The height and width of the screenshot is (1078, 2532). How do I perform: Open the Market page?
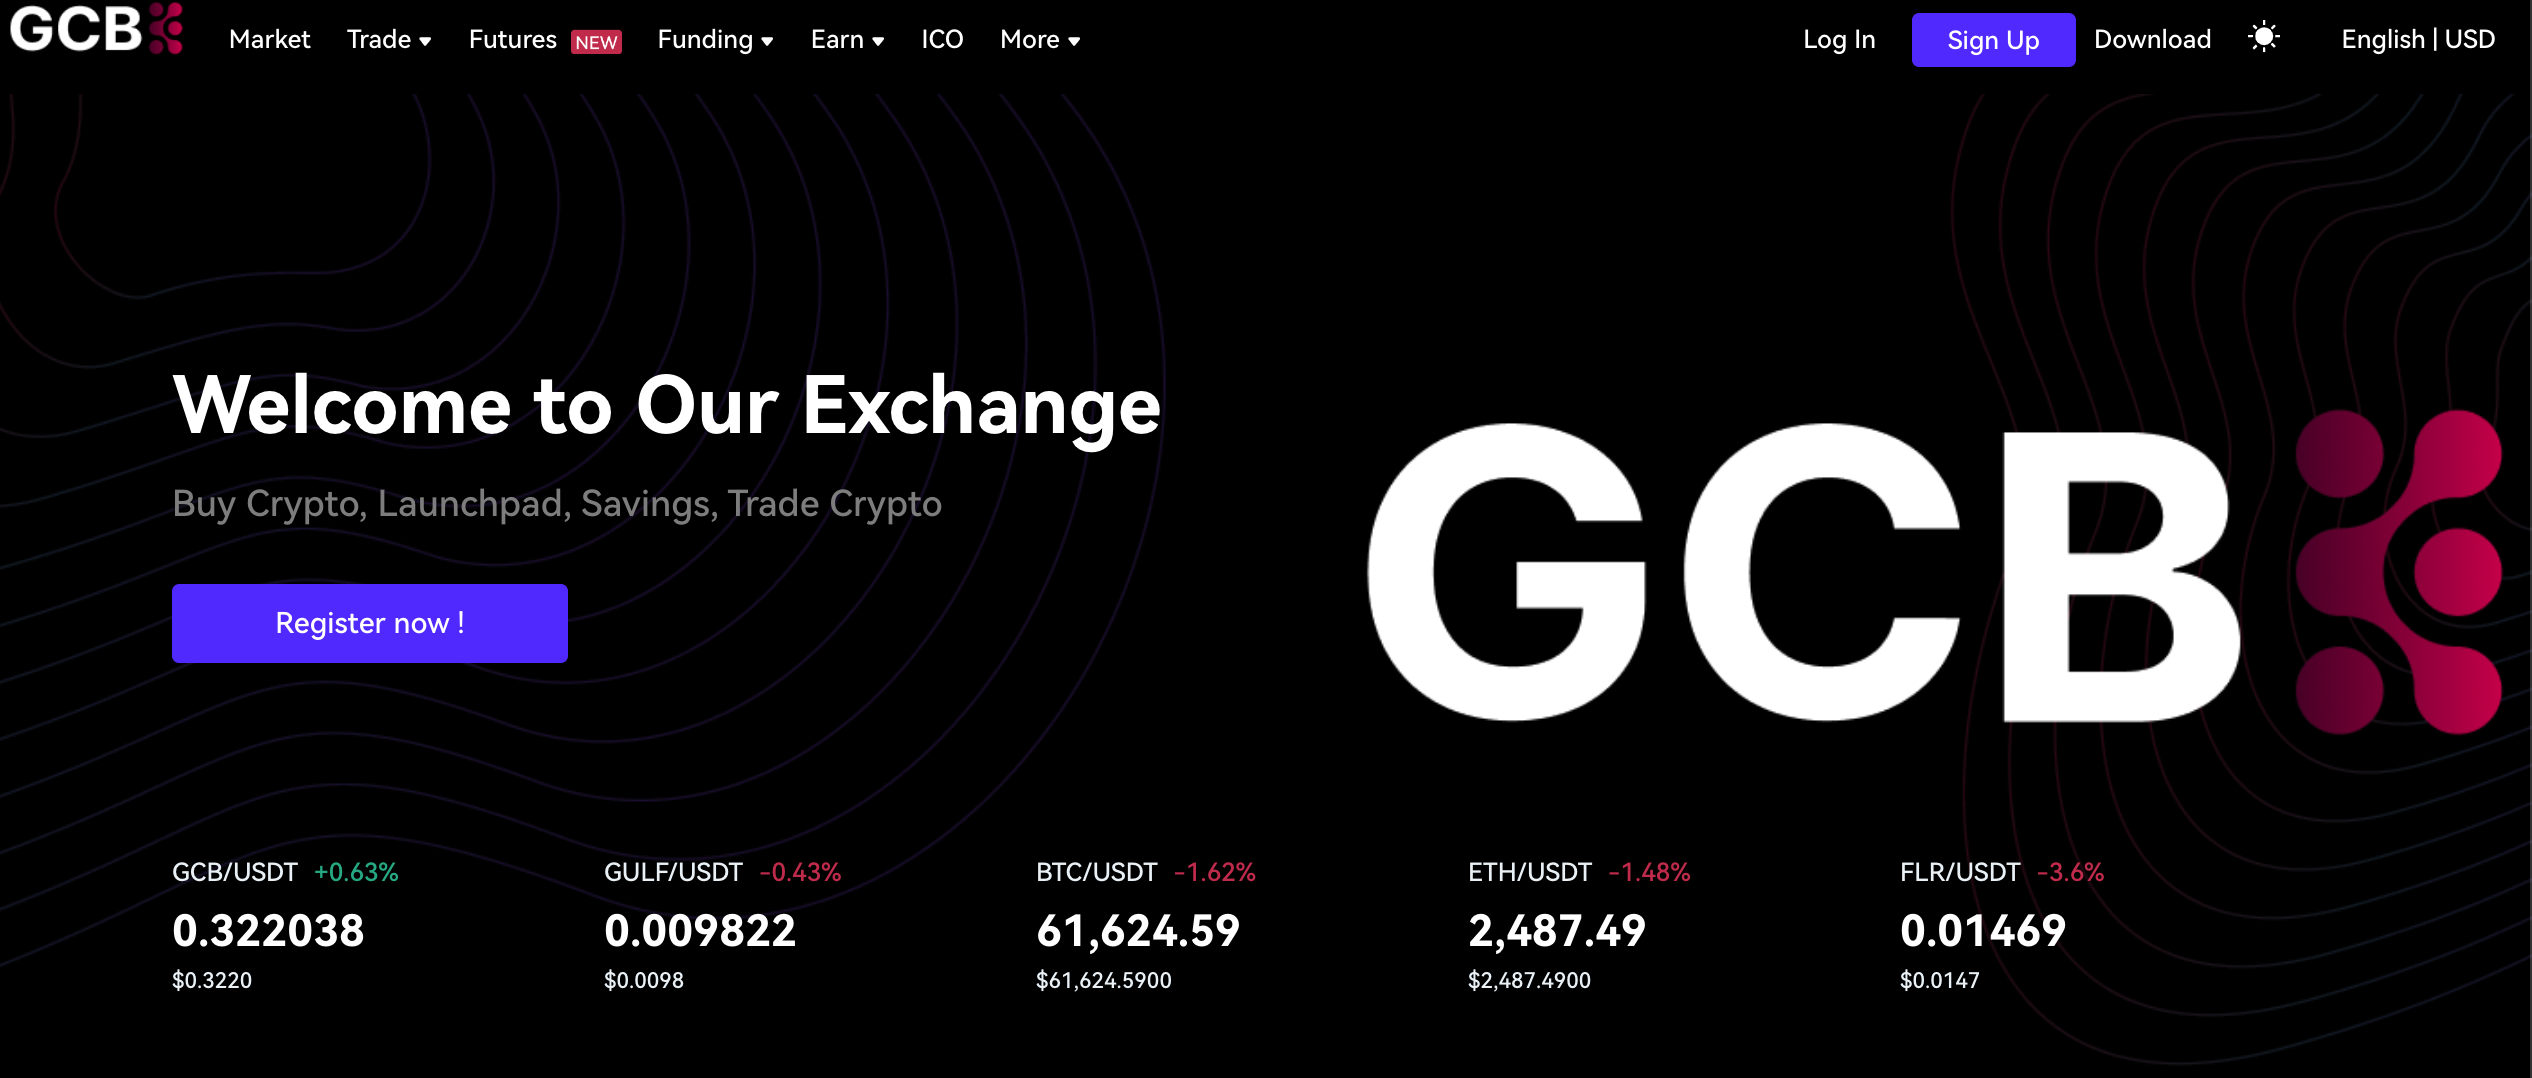coord(269,40)
